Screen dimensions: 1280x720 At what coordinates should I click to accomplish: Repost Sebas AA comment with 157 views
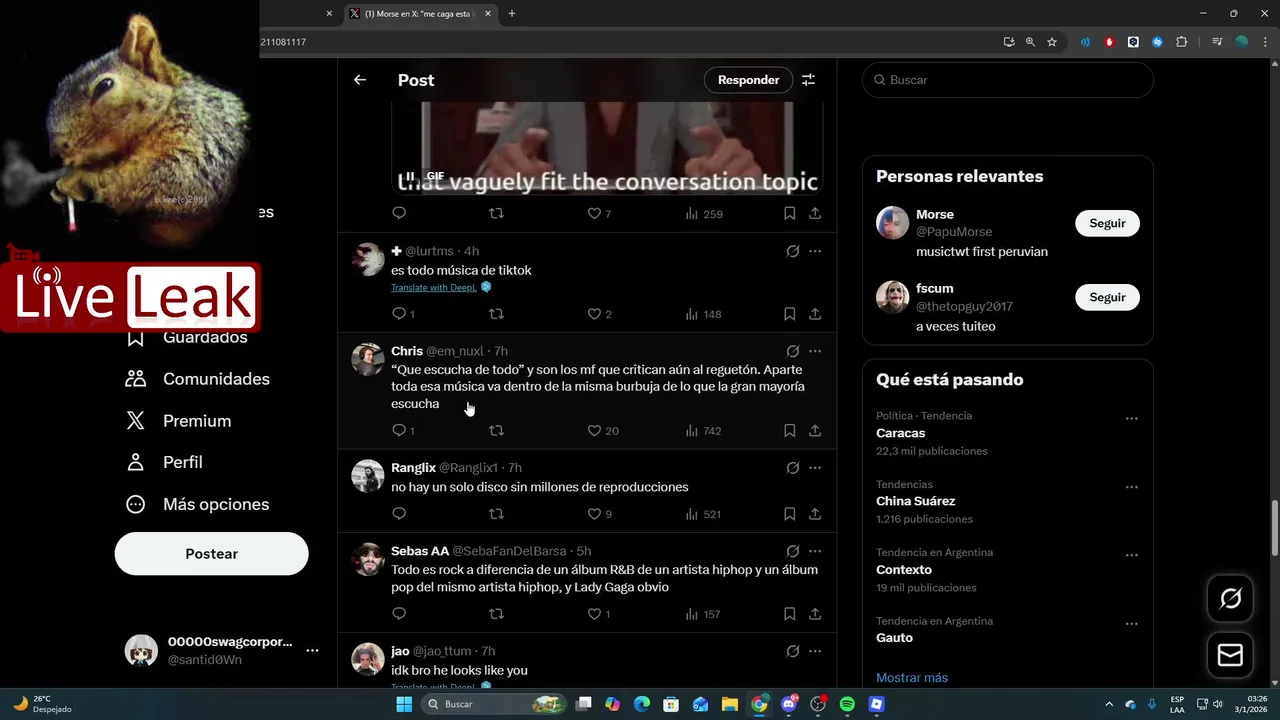coord(496,614)
